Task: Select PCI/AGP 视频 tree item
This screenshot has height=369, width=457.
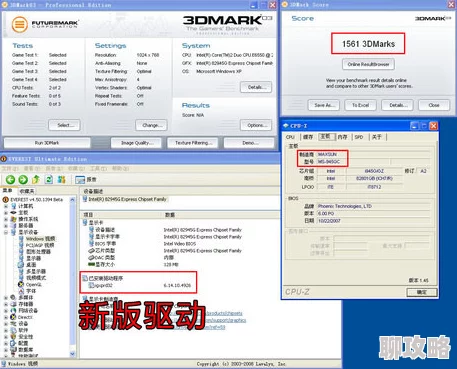Action: 40,245
